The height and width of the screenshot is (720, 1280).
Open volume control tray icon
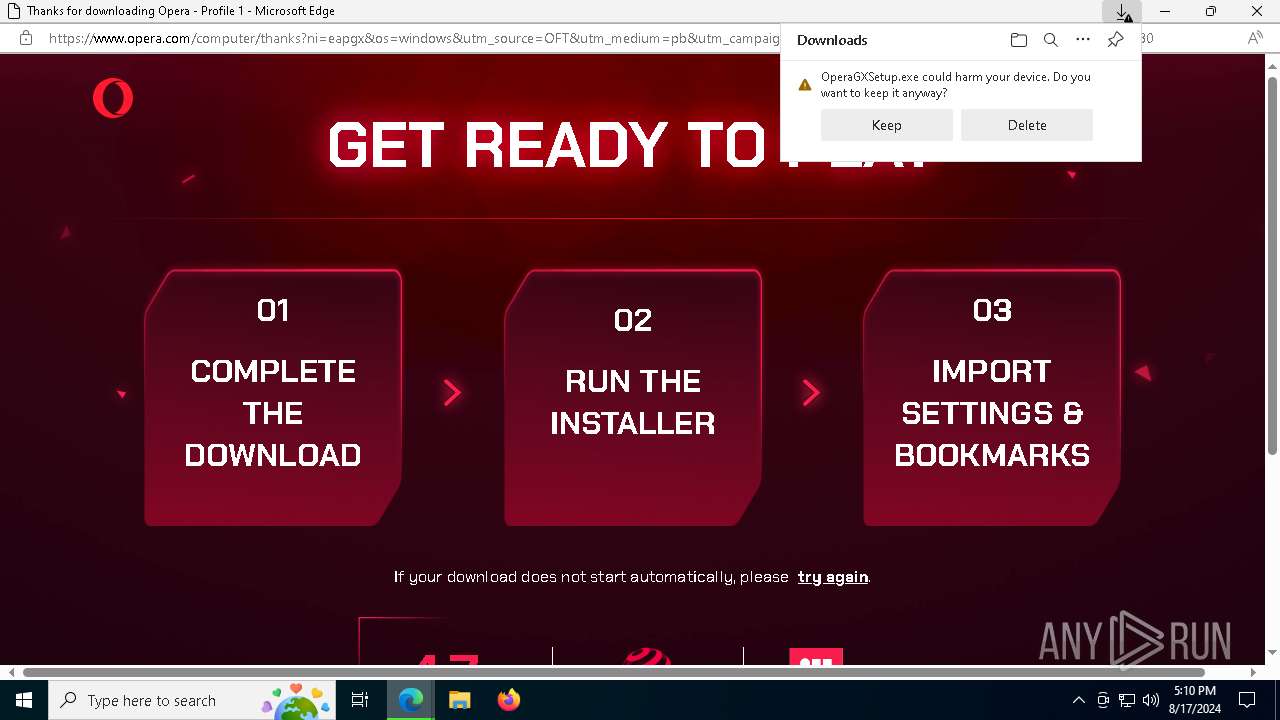[1151, 700]
